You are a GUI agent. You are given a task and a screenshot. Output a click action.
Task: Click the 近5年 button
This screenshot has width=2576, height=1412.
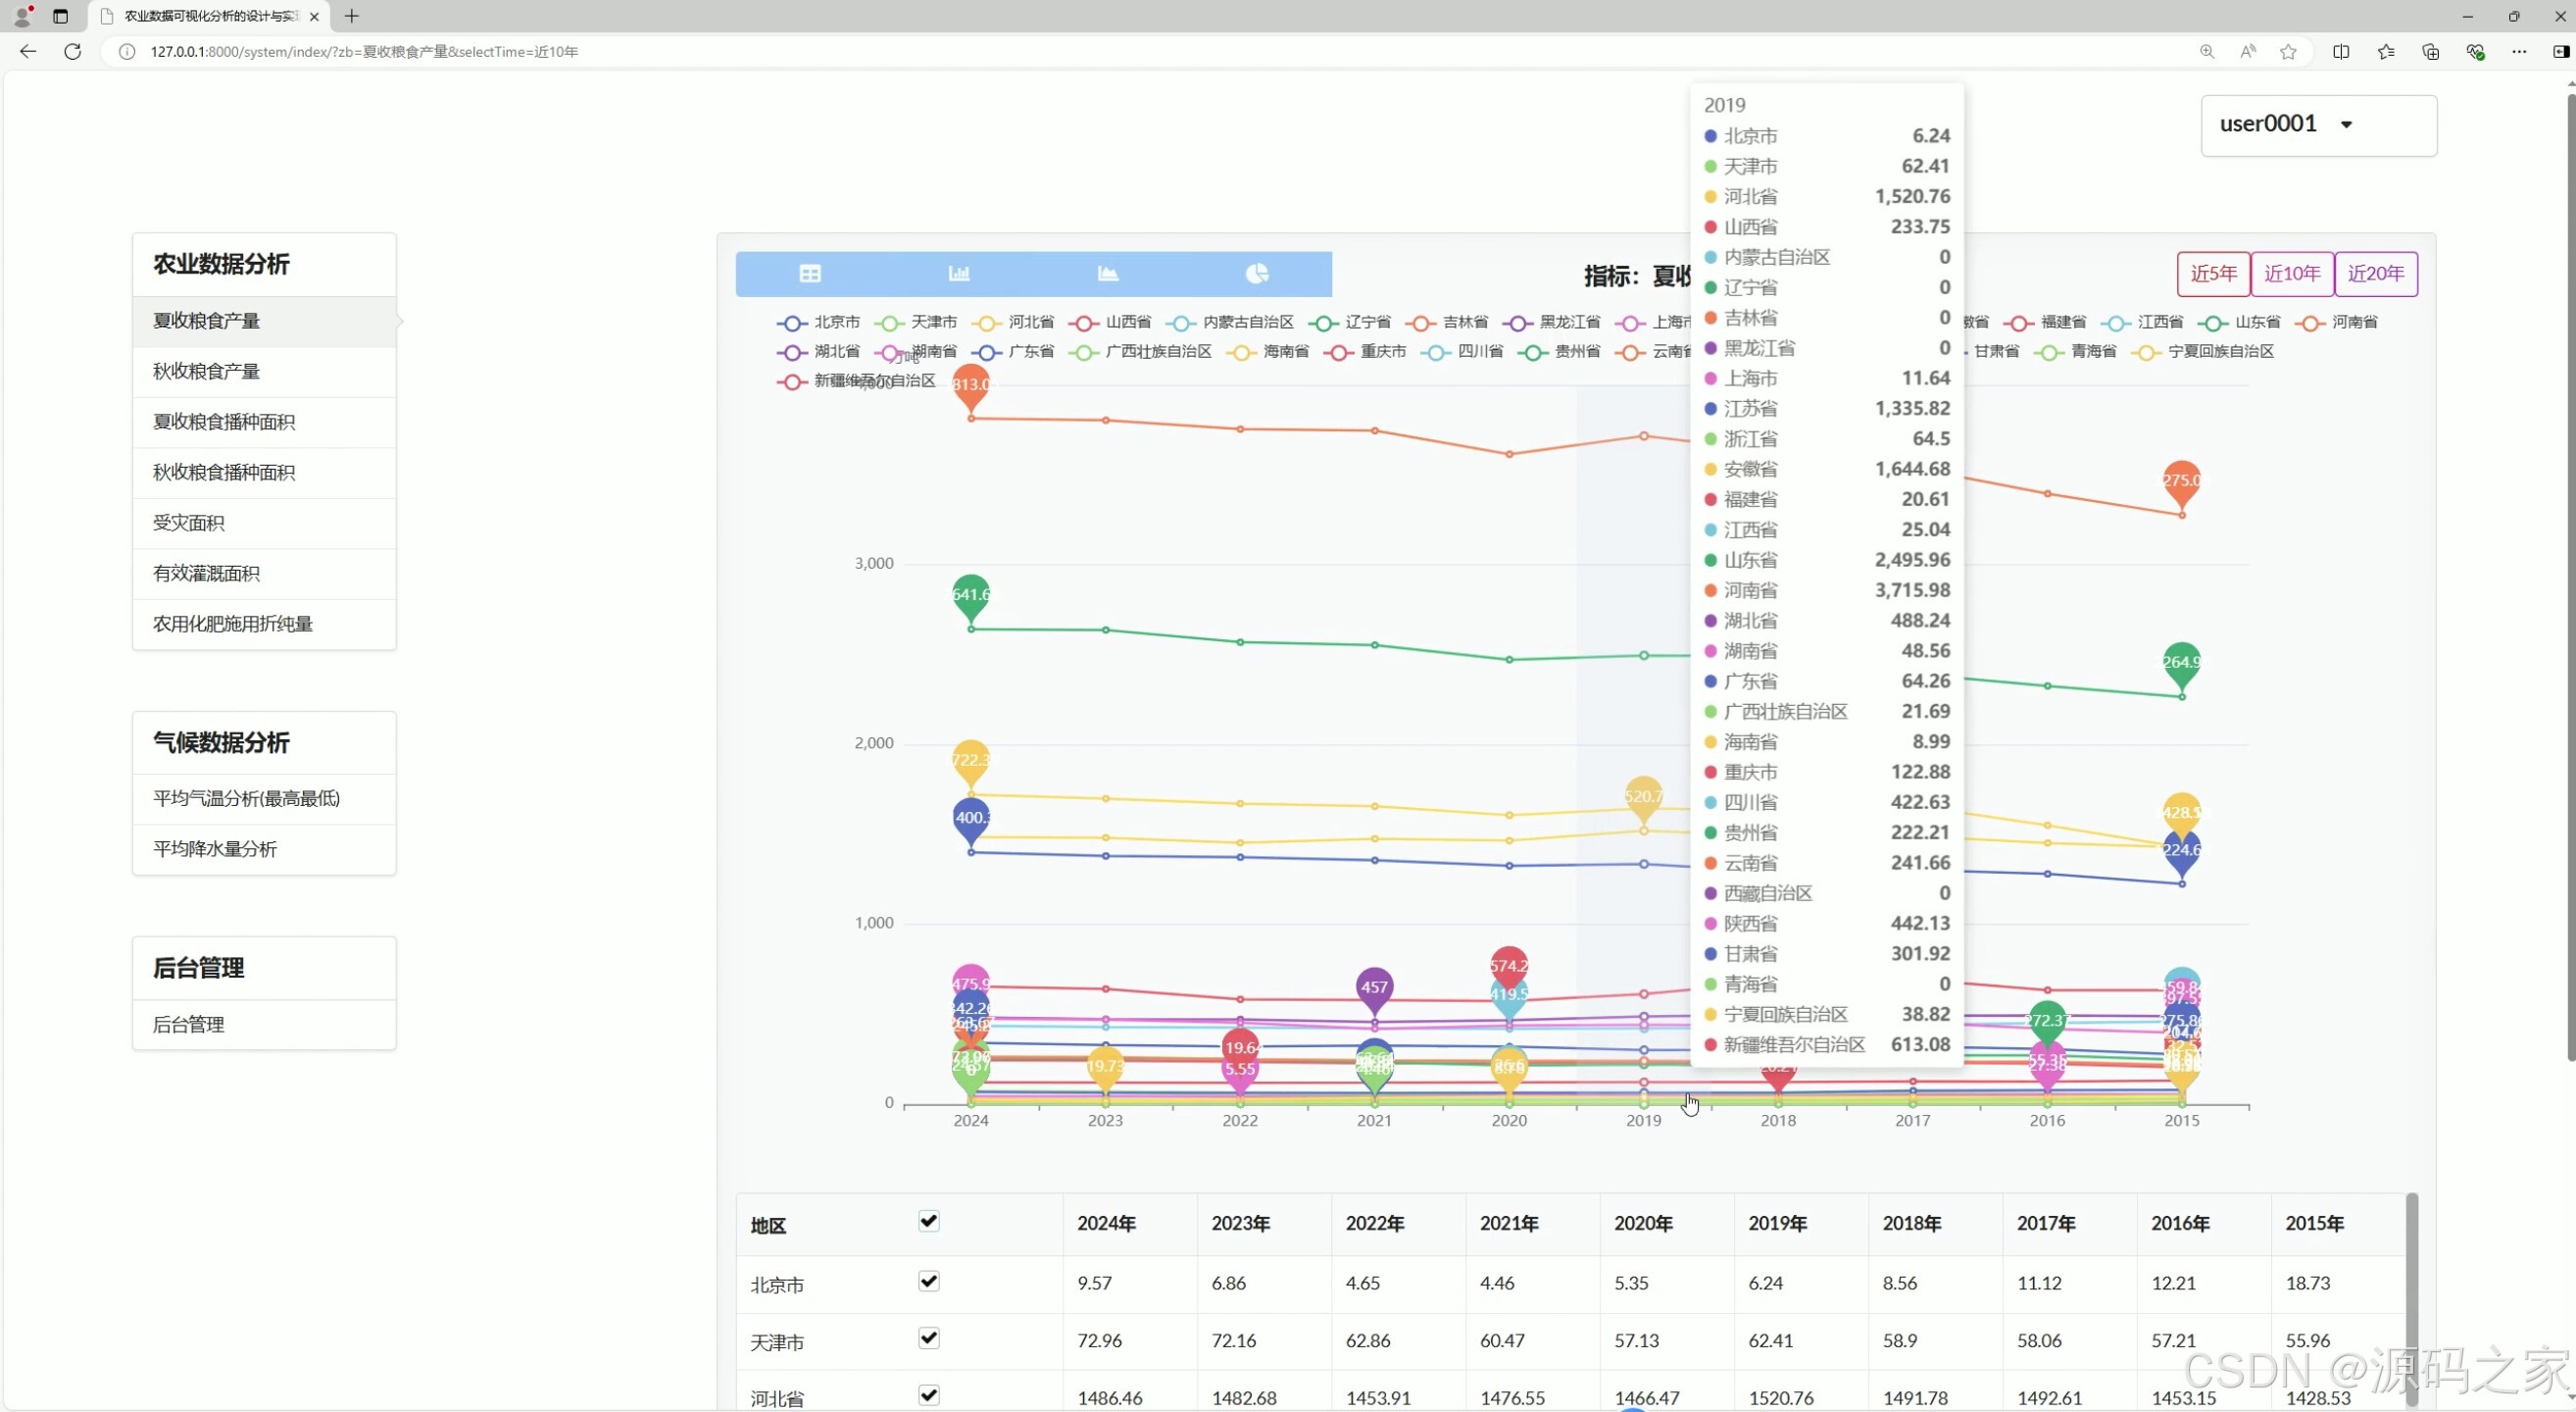tap(2213, 273)
